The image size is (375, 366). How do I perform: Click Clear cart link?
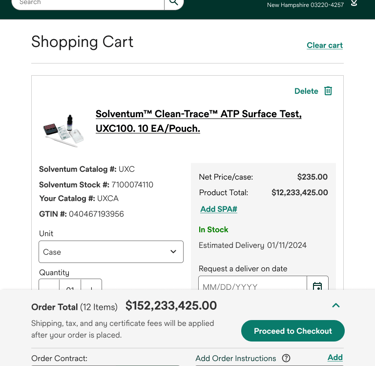[x=325, y=45]
